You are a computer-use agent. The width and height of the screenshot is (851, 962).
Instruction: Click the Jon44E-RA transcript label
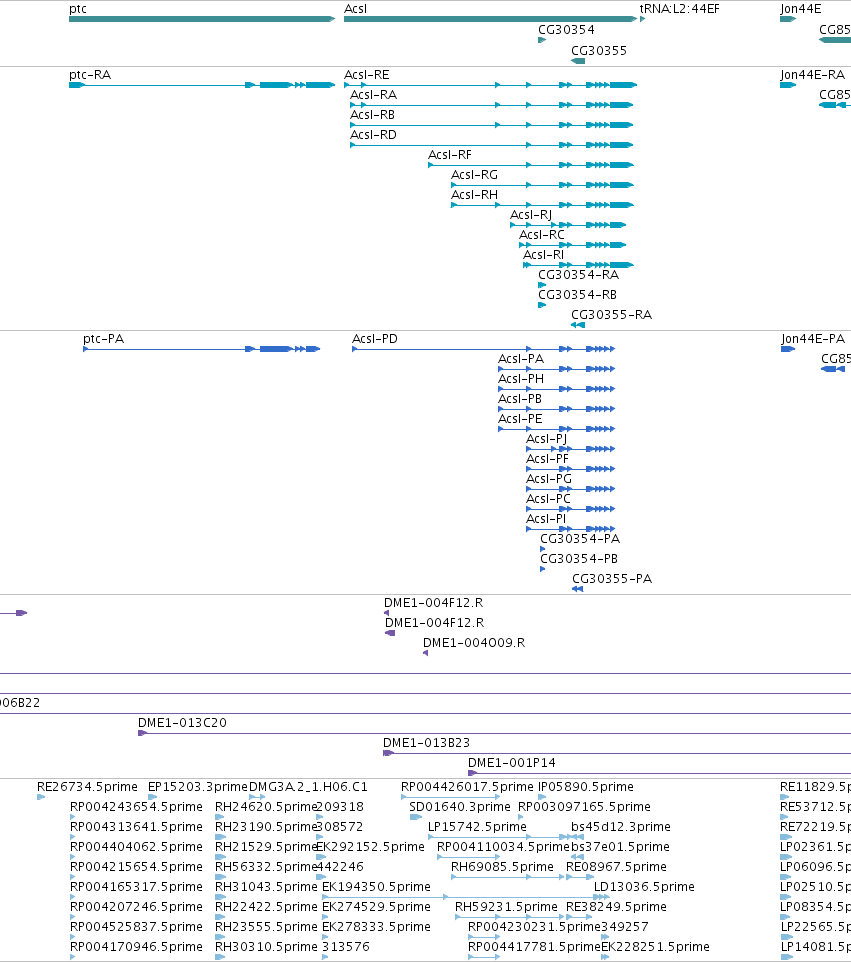pos(812,75)
